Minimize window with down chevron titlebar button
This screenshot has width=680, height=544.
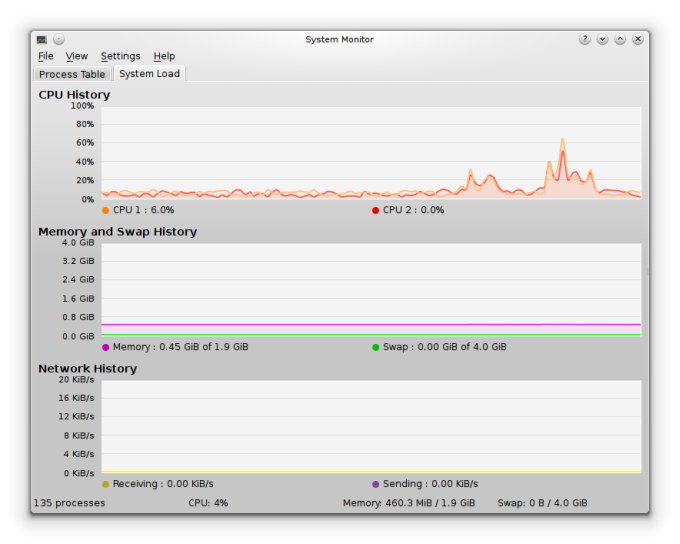coord(602,39)
